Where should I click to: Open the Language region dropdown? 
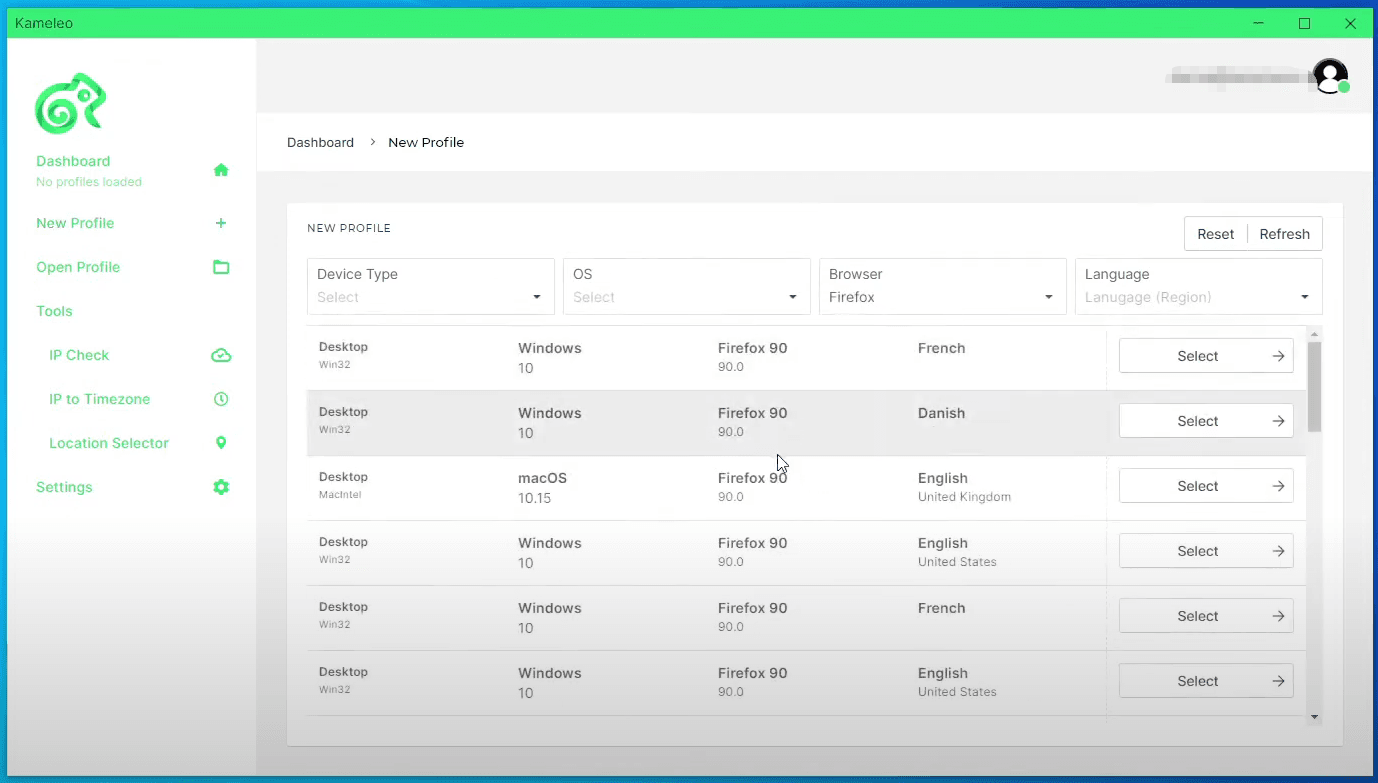pyautogui.click(x=1198, y=287)
